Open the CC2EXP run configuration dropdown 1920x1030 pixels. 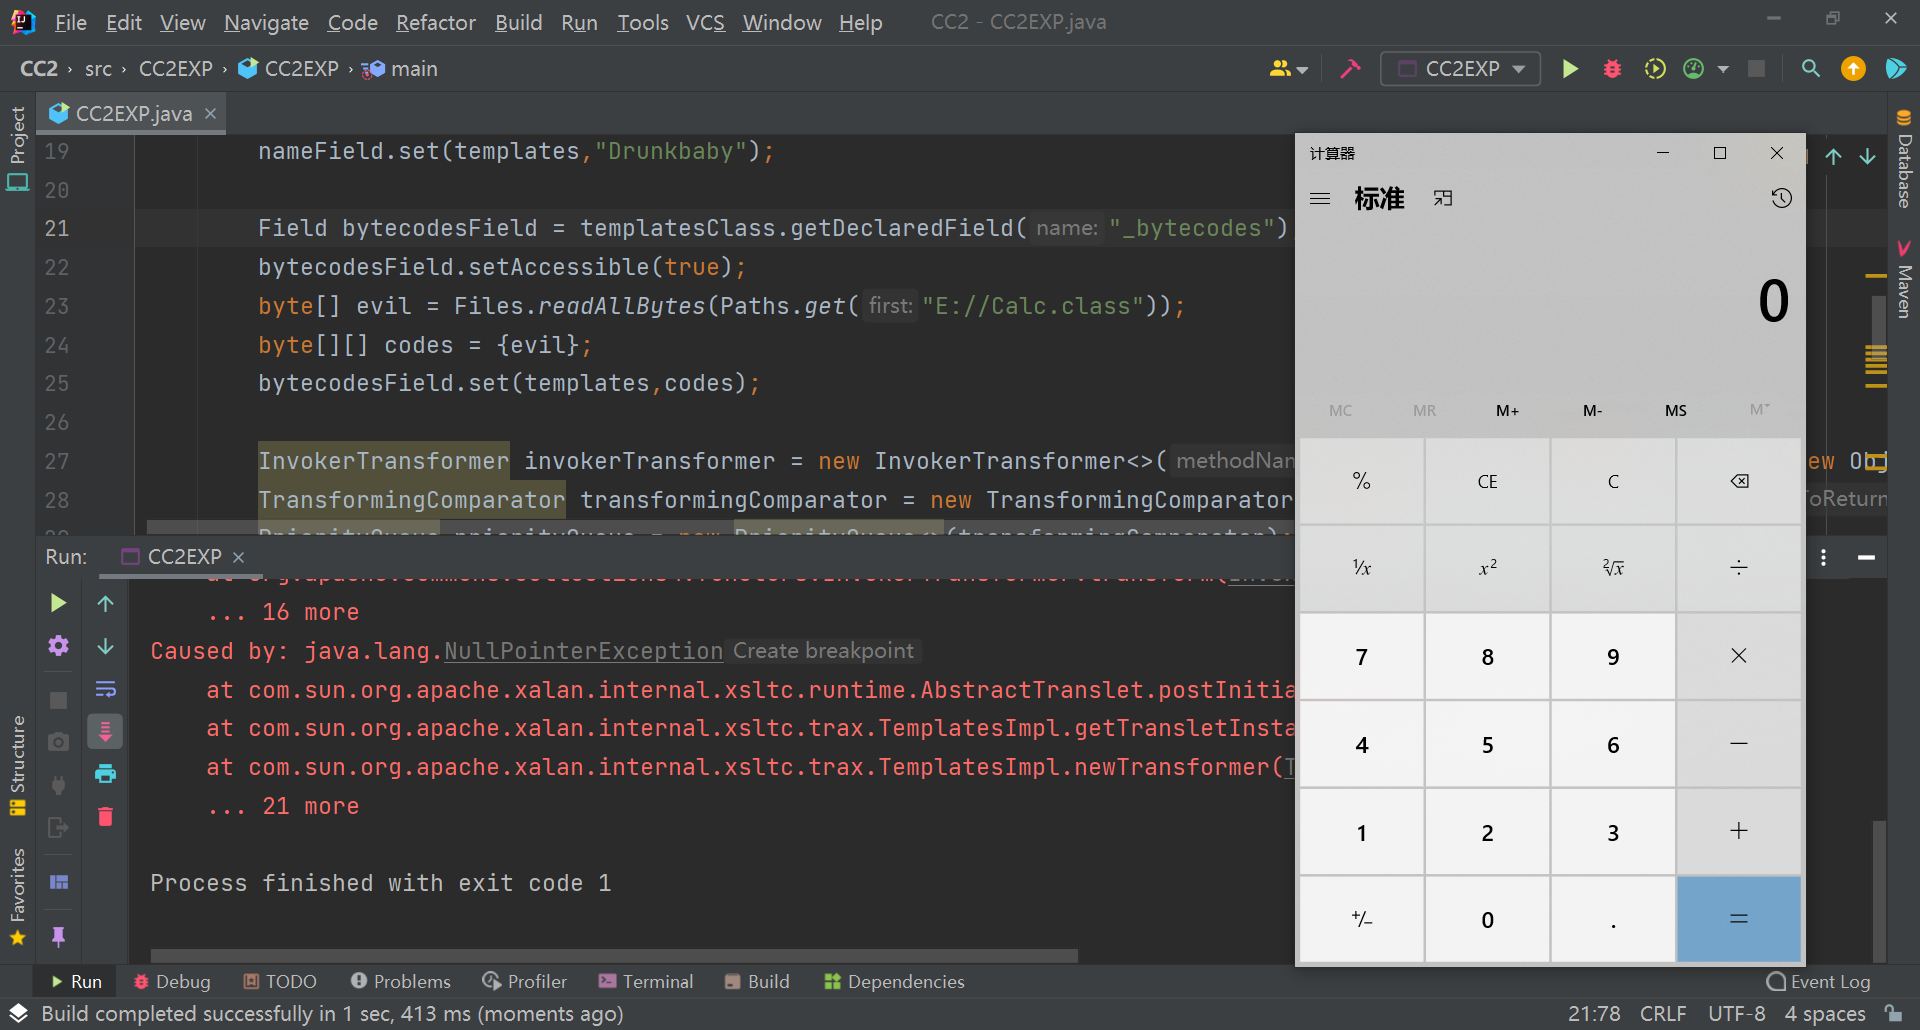(x=1459, y=68)
